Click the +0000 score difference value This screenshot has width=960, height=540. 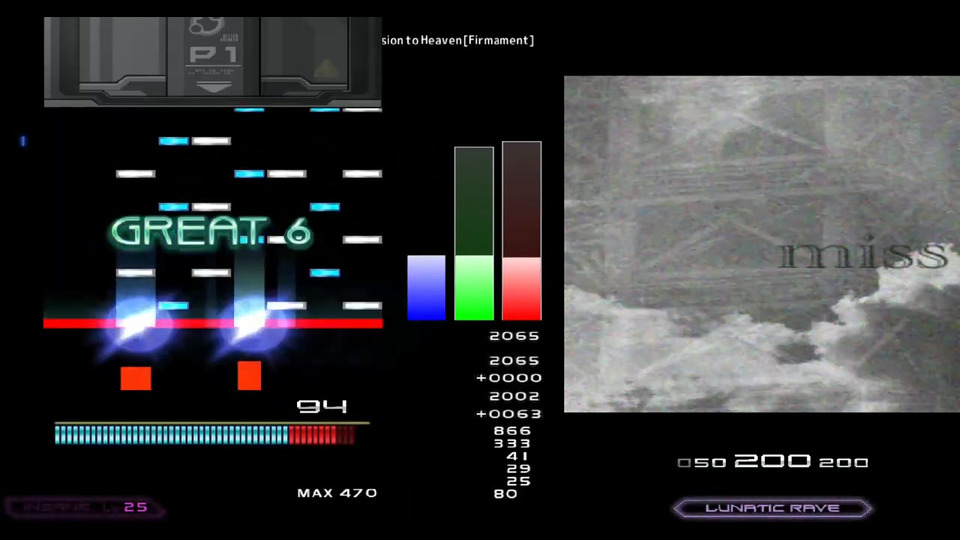(x=509, y=378)
